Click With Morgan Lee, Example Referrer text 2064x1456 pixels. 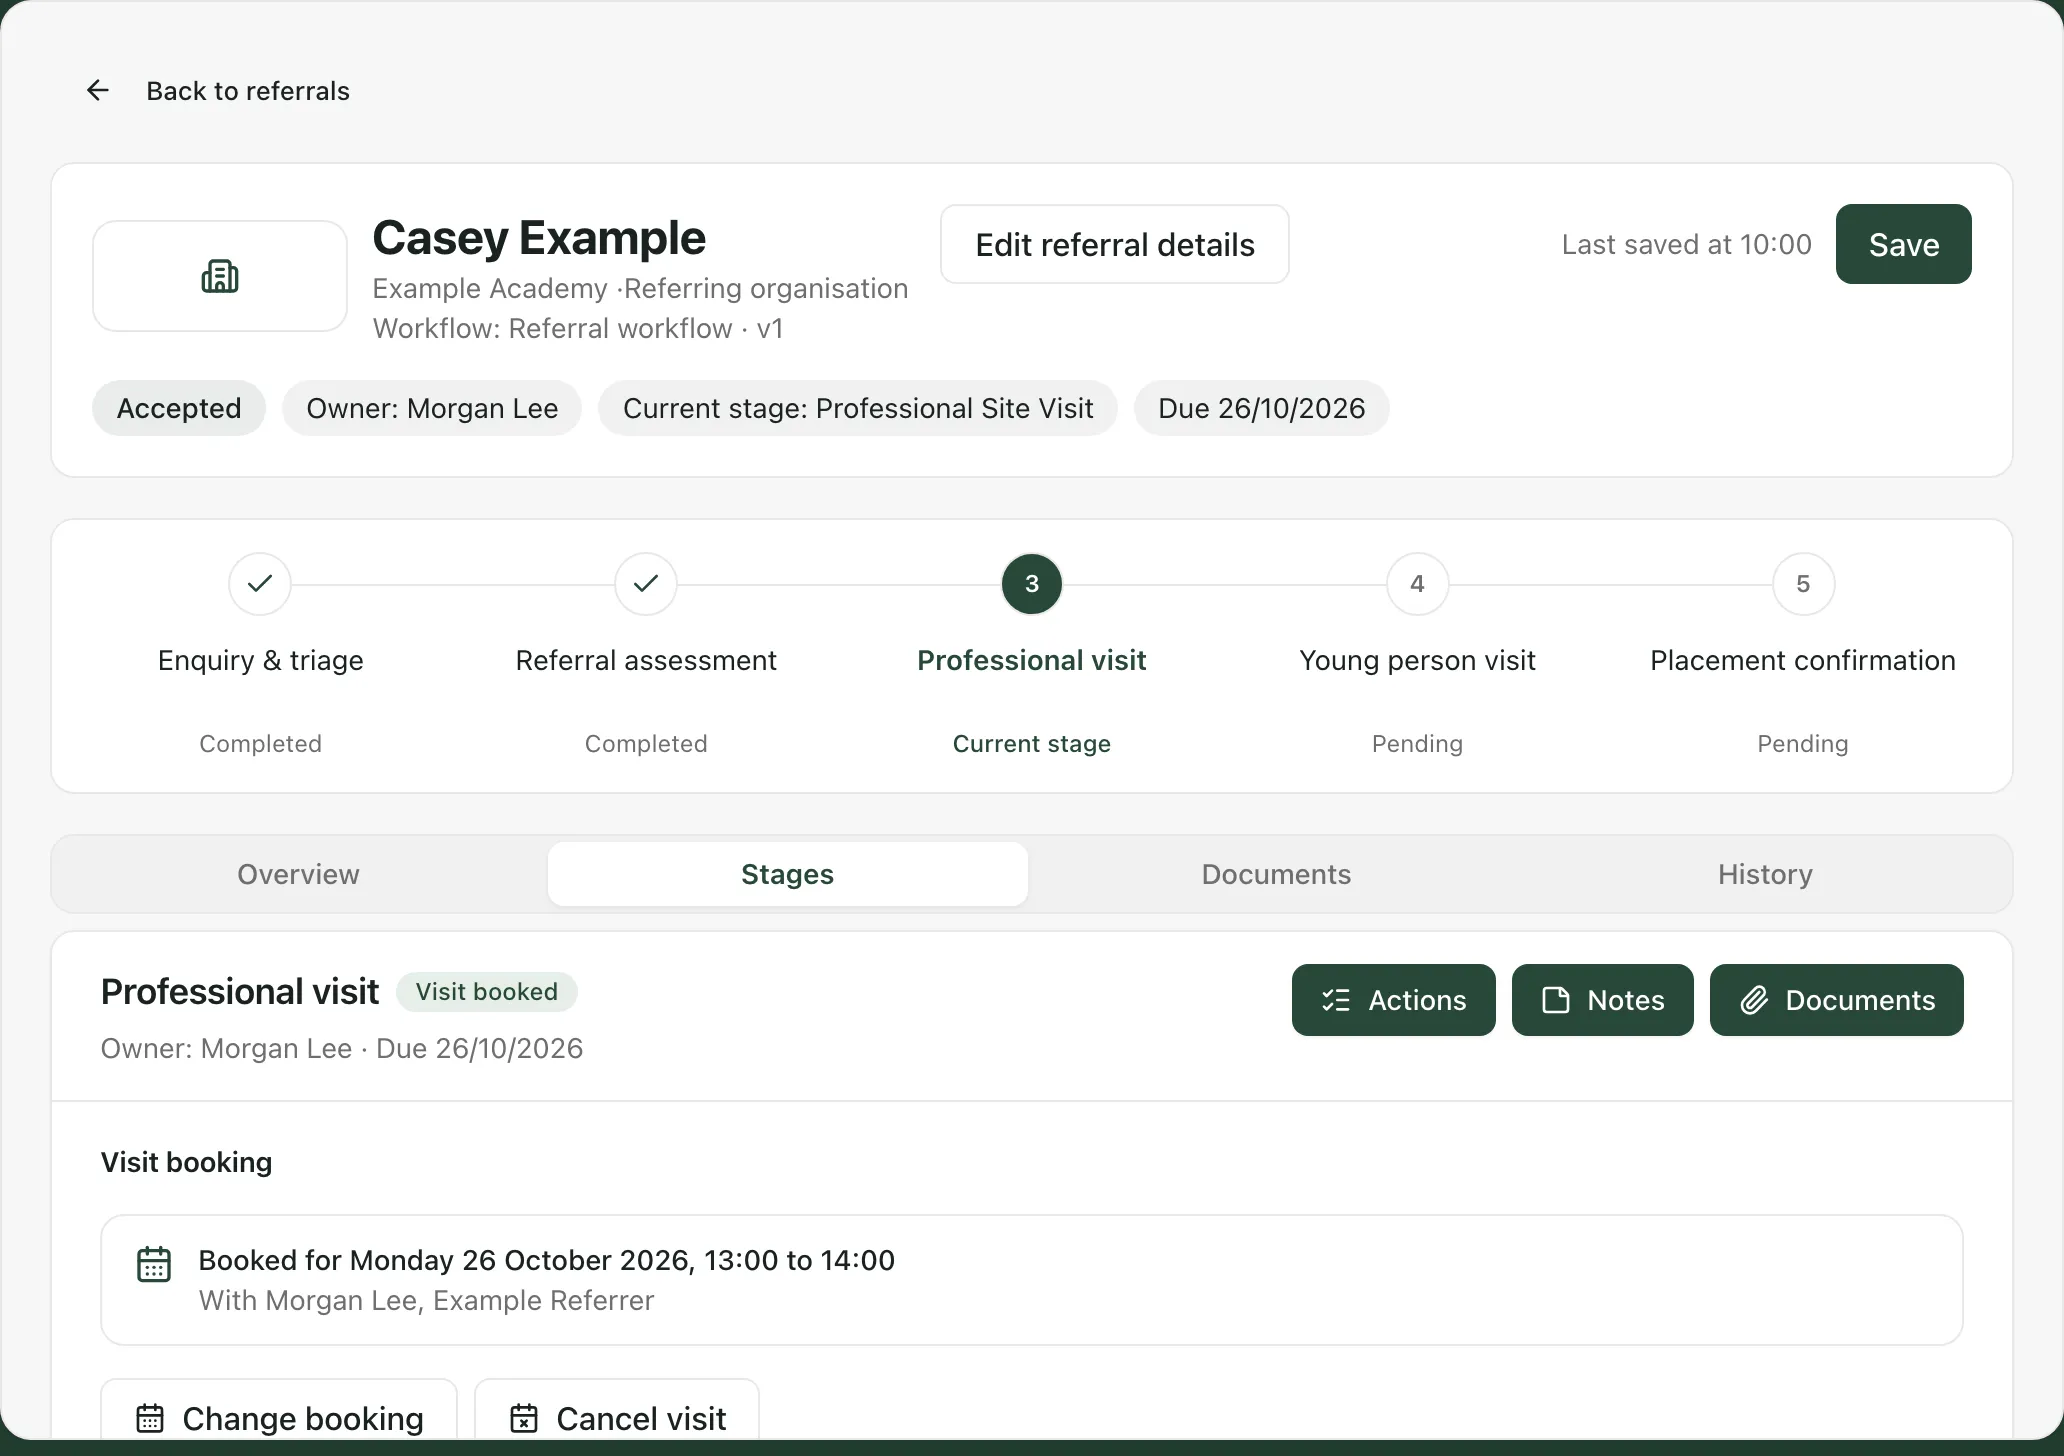click(x=426, y=1300)
